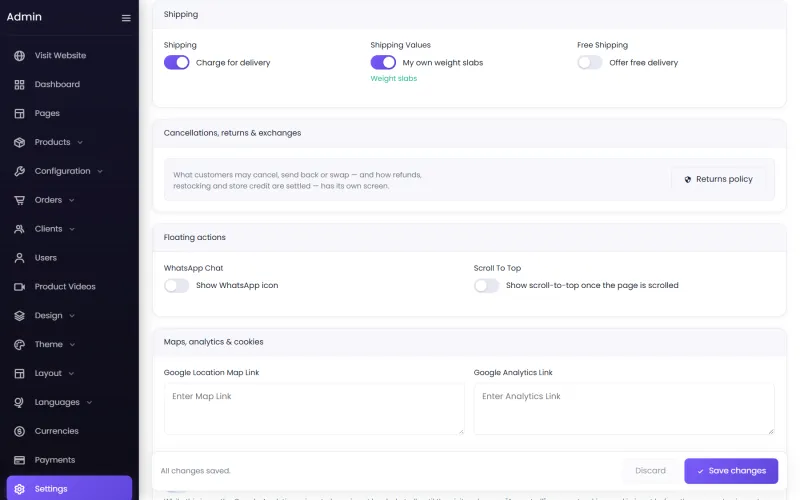Screen dimensions: 800x500
Task: Click the Layout panel icon
Action: click(x=19, y=373)
